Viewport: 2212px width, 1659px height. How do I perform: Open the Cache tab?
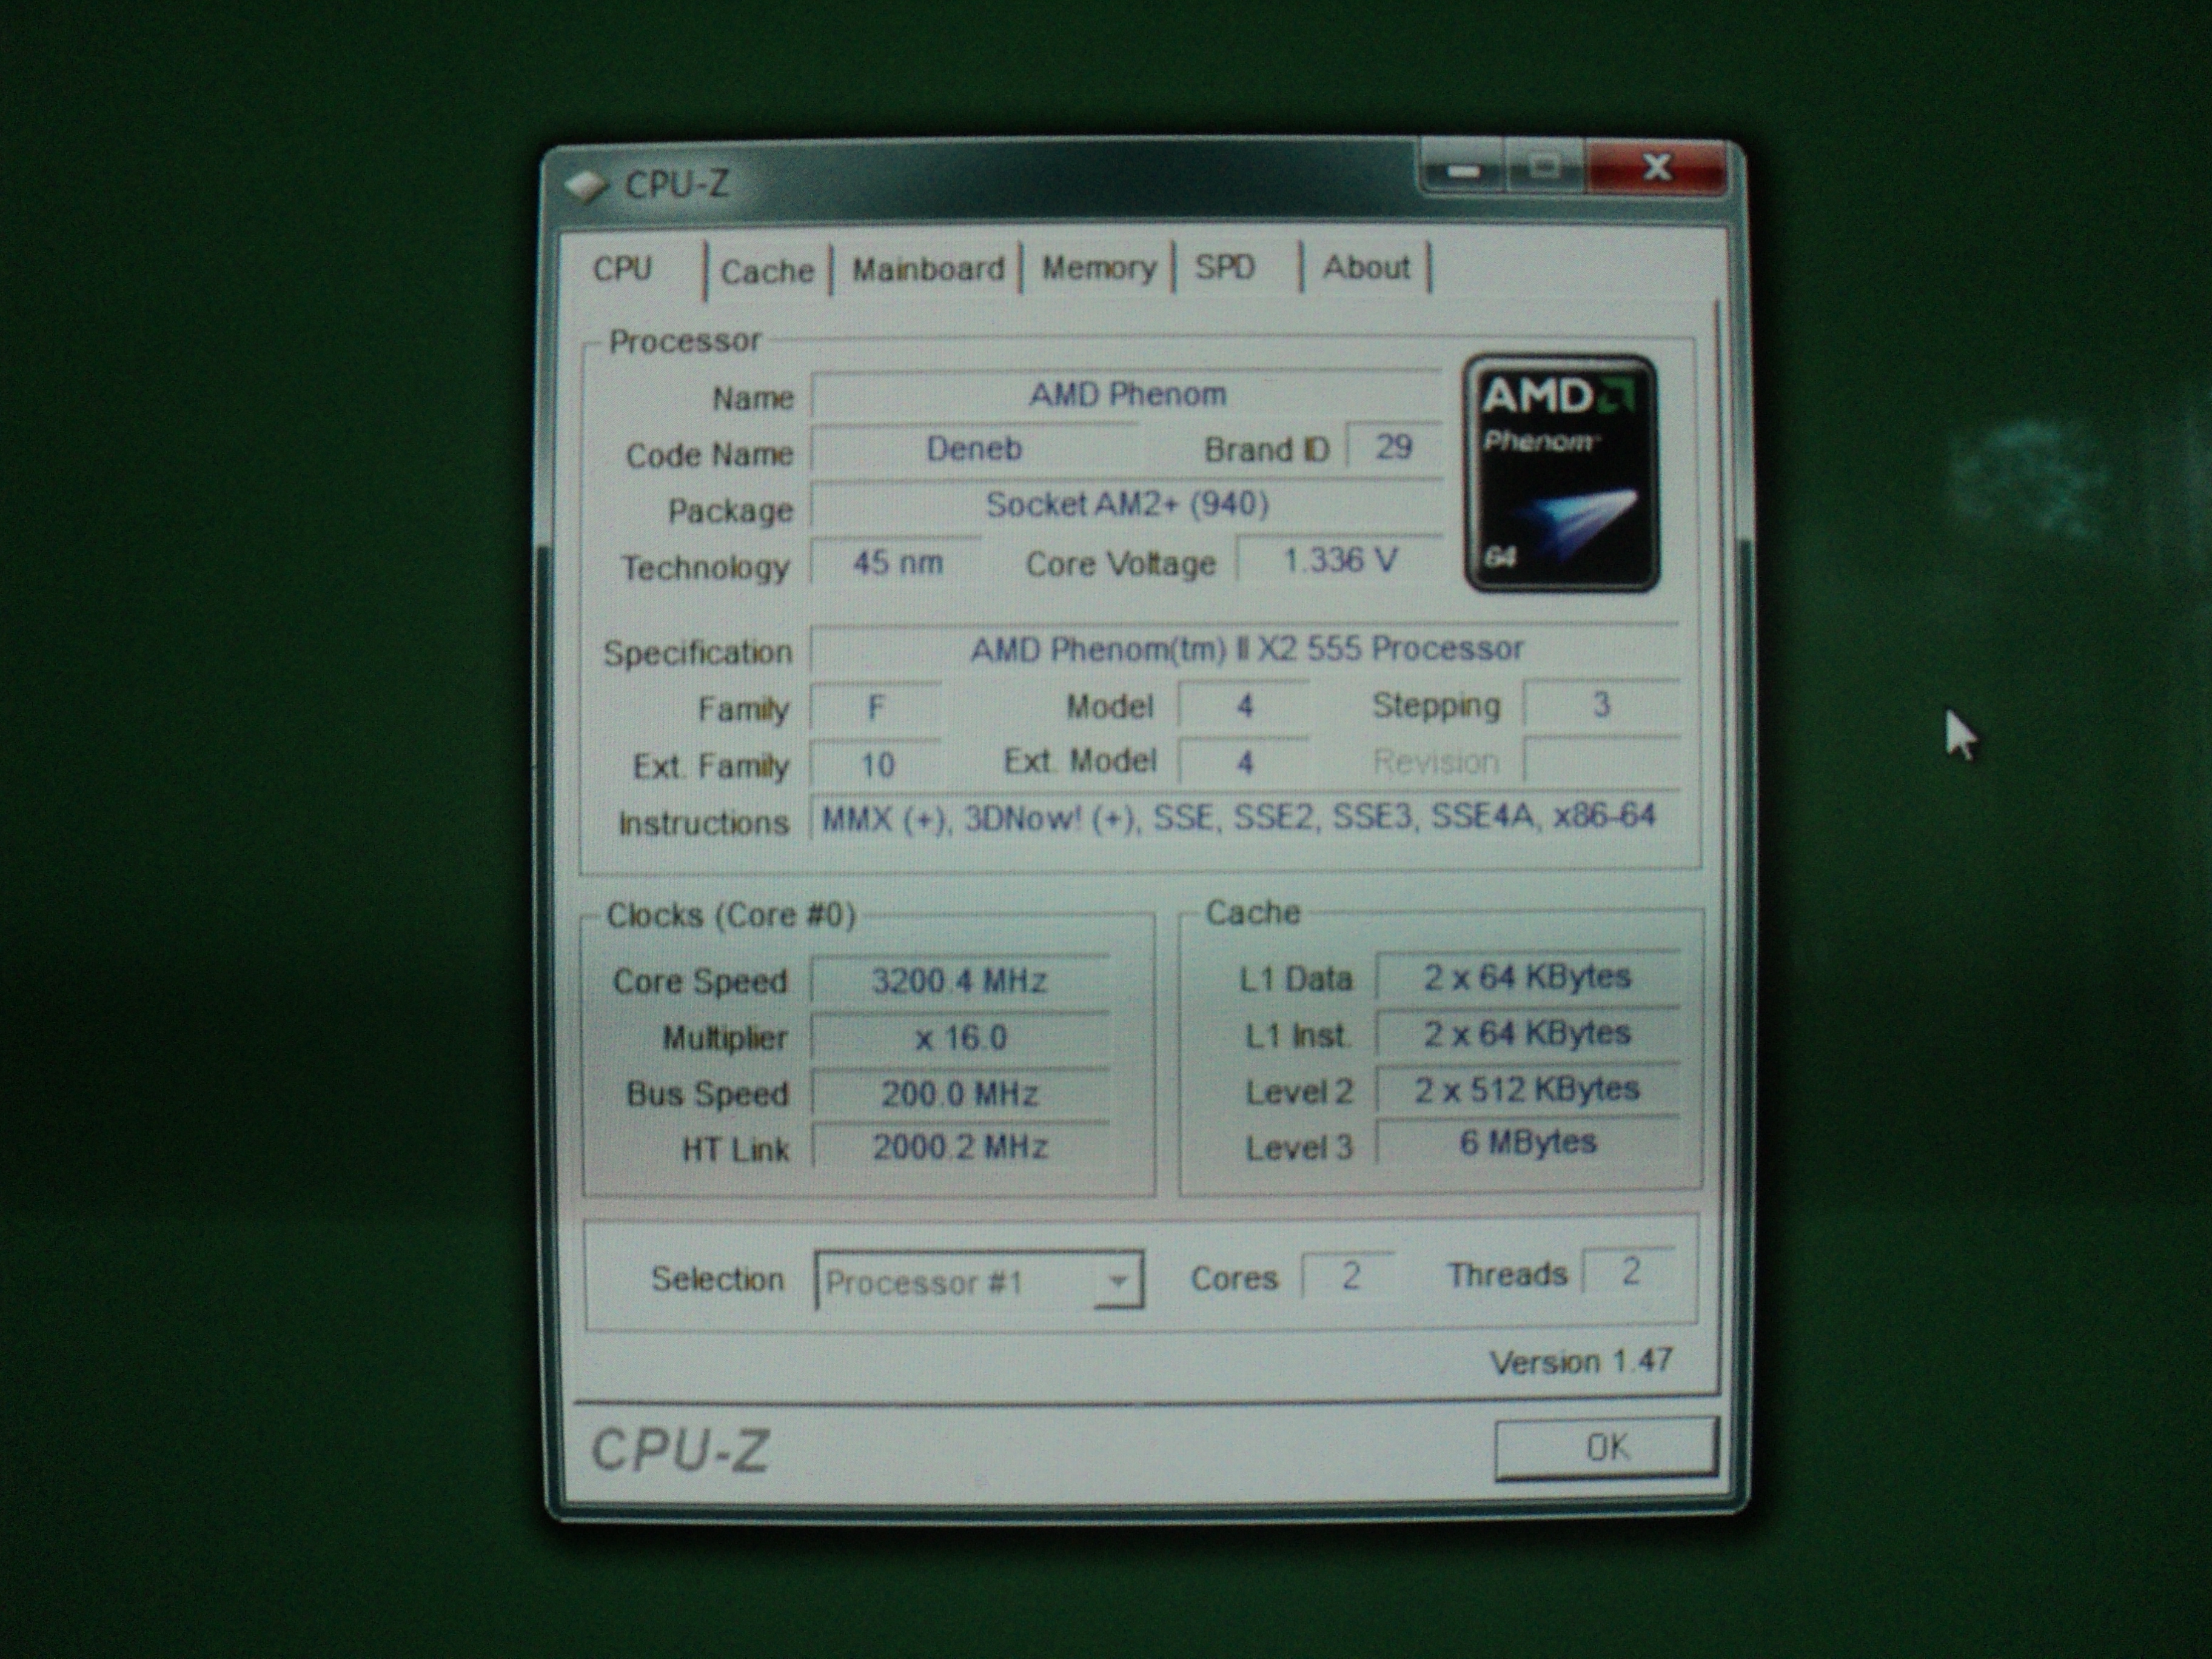[768, 271]
